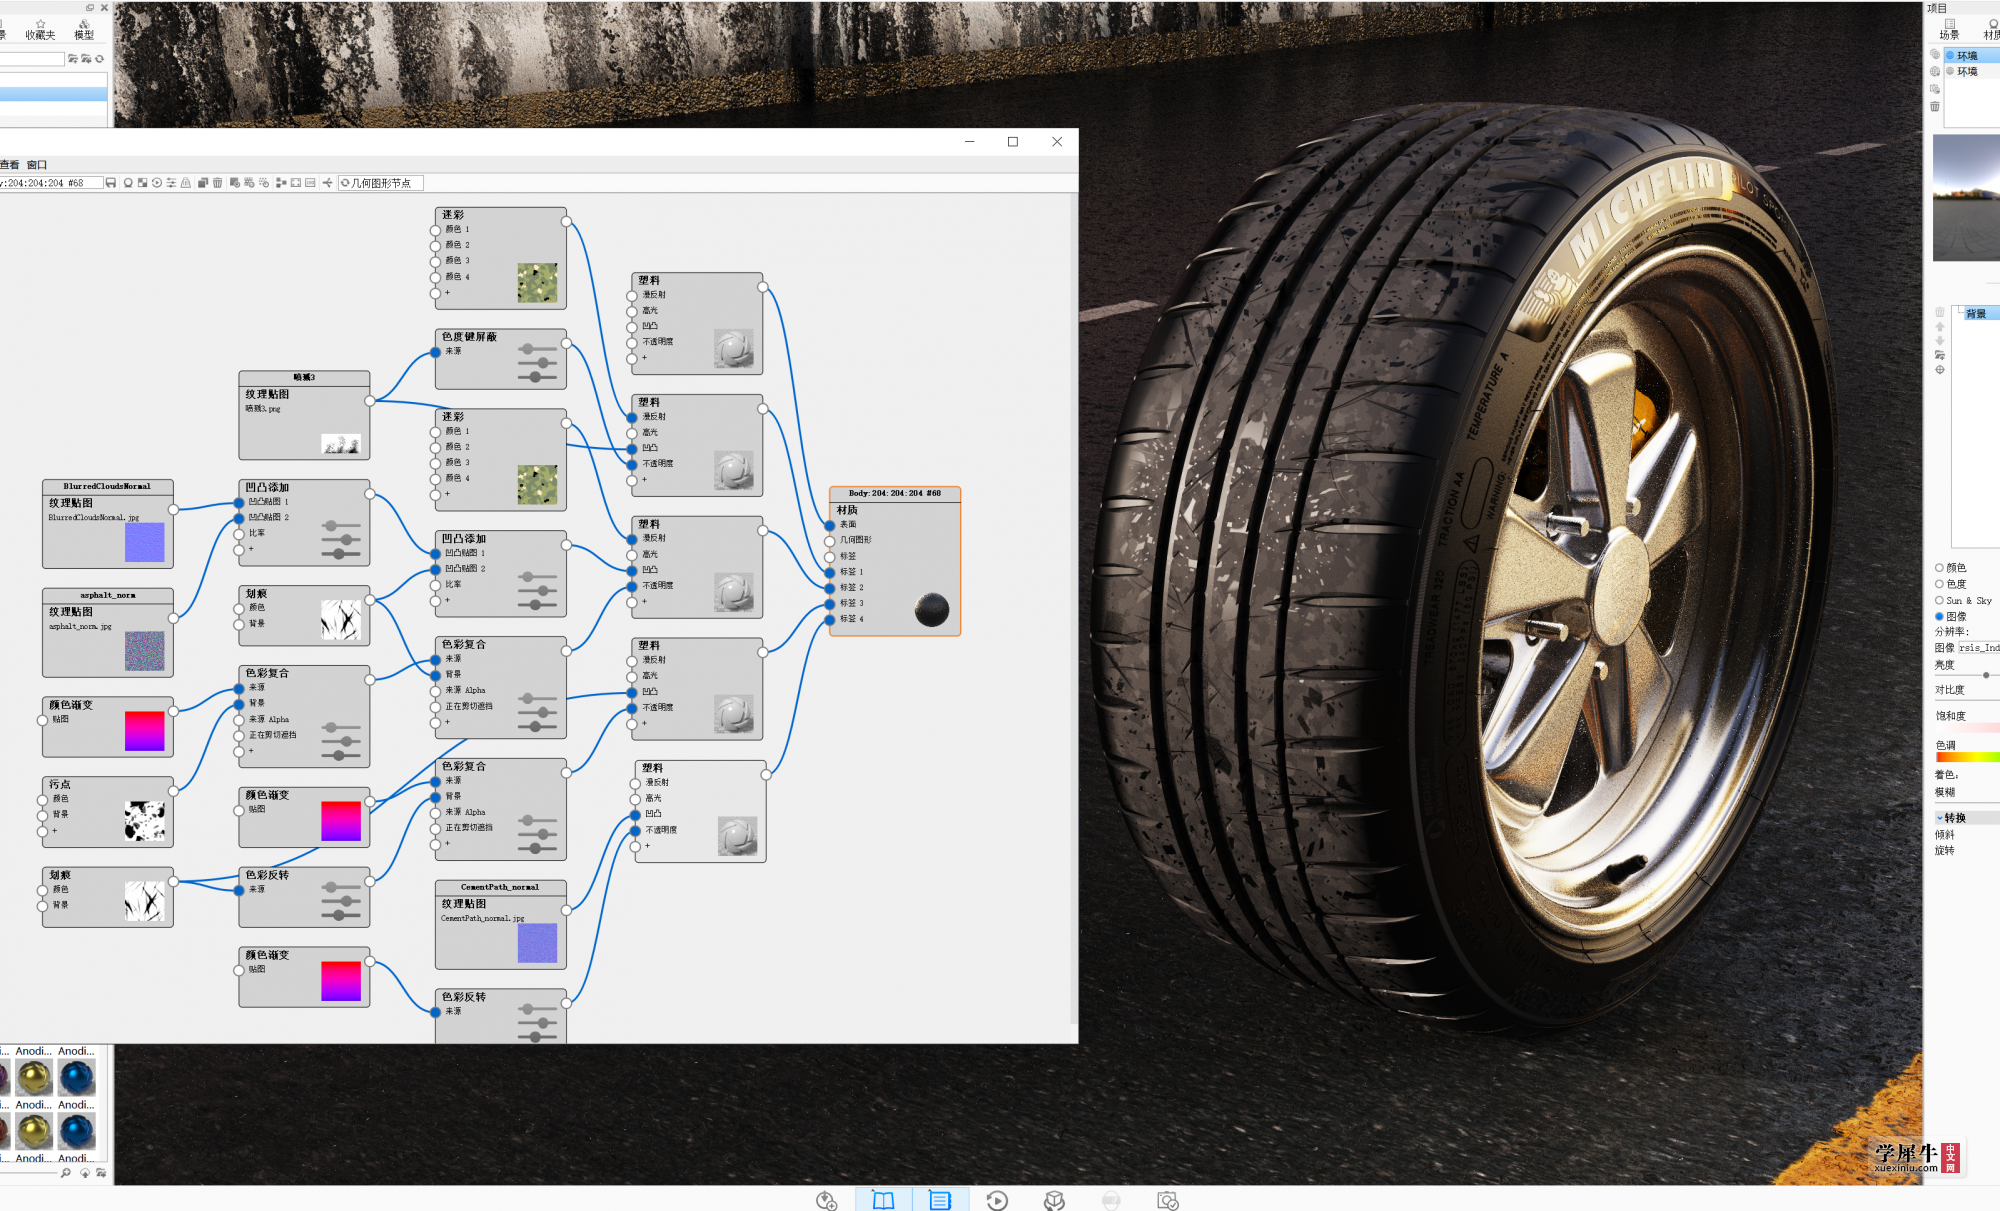This screenshot has width=2000, height=1211.
Task: Open the 几何图形节点 dropdown in graph toolbar
Action: 381,183
